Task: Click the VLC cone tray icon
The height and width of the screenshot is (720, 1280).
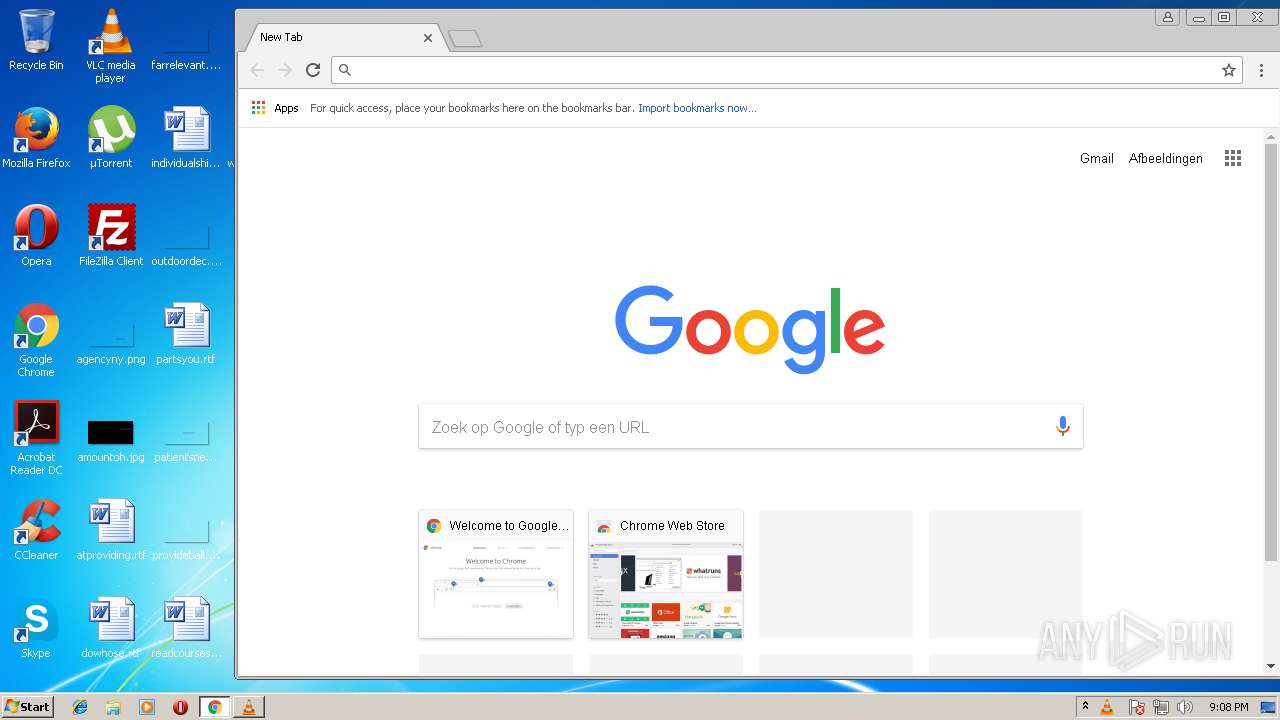Action: (1107, 707)
